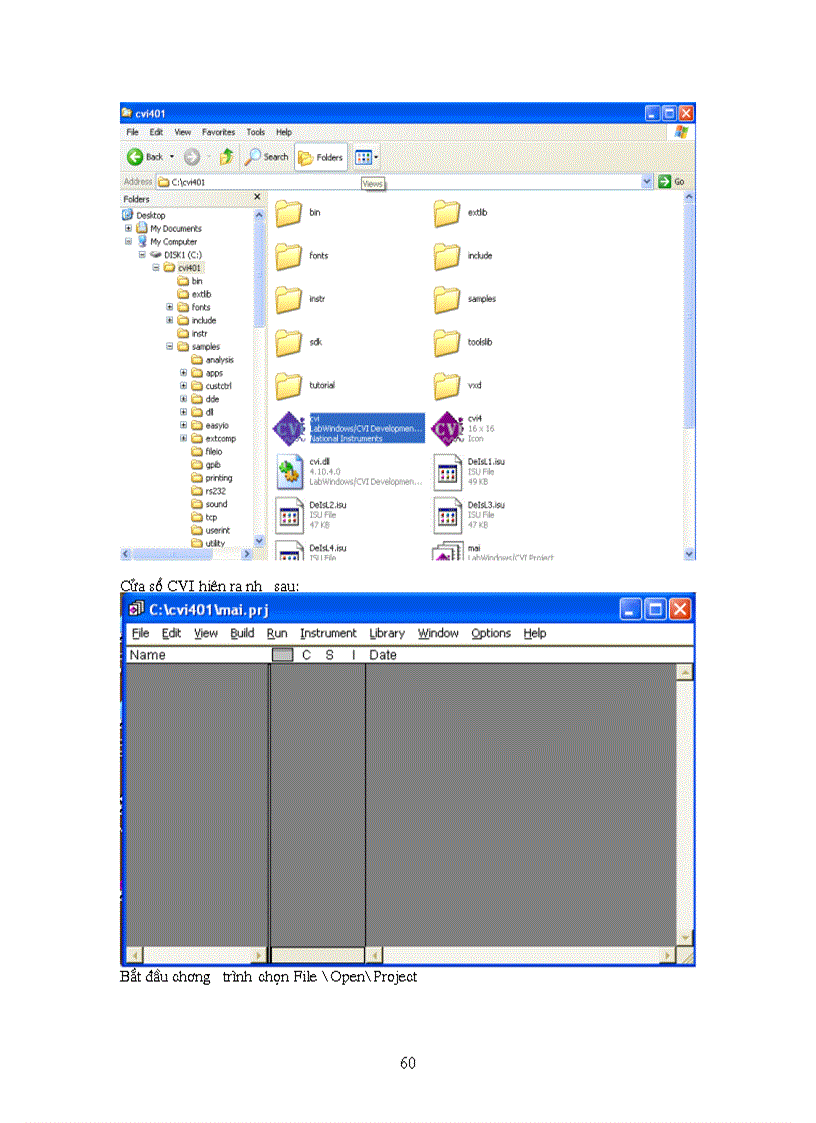Open the cvi.dll file icon
Viewport: 816px width, 1123px height.
pos(293,470)
